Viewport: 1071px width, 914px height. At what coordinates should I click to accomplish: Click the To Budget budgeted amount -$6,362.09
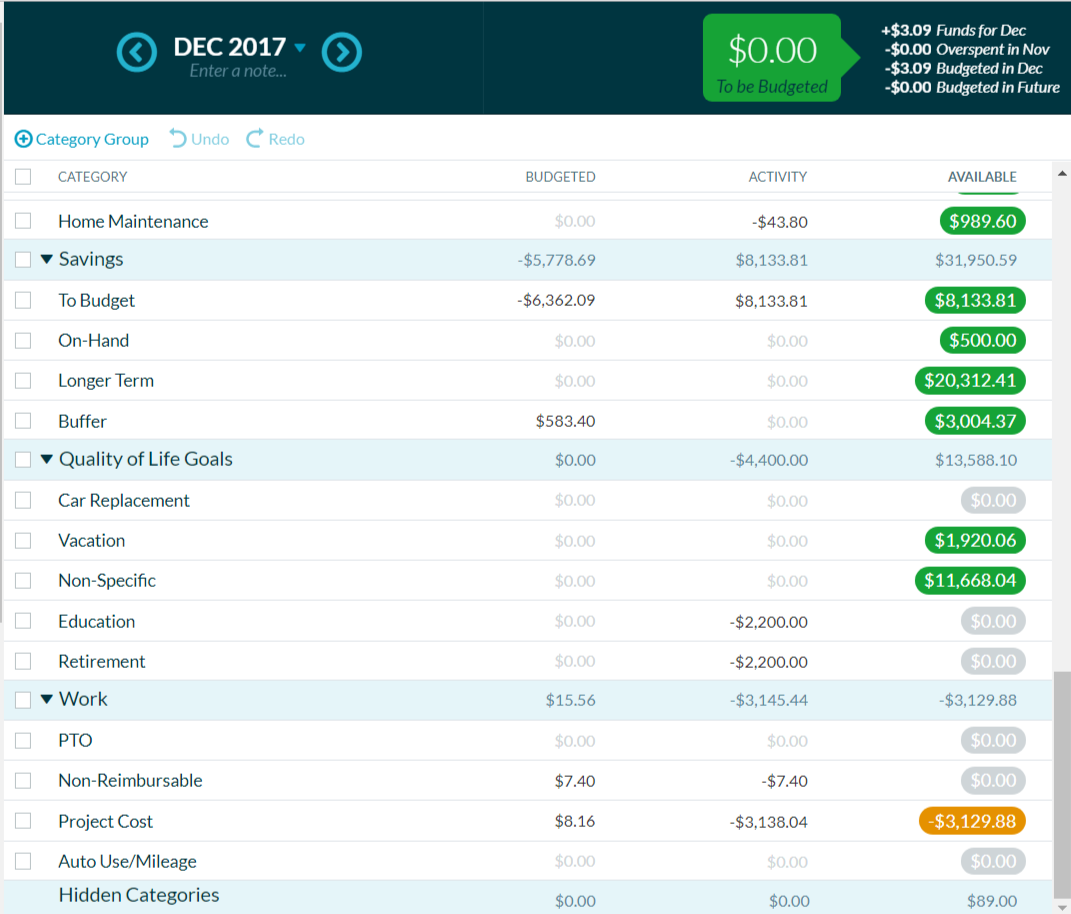(x=556, y=301)
